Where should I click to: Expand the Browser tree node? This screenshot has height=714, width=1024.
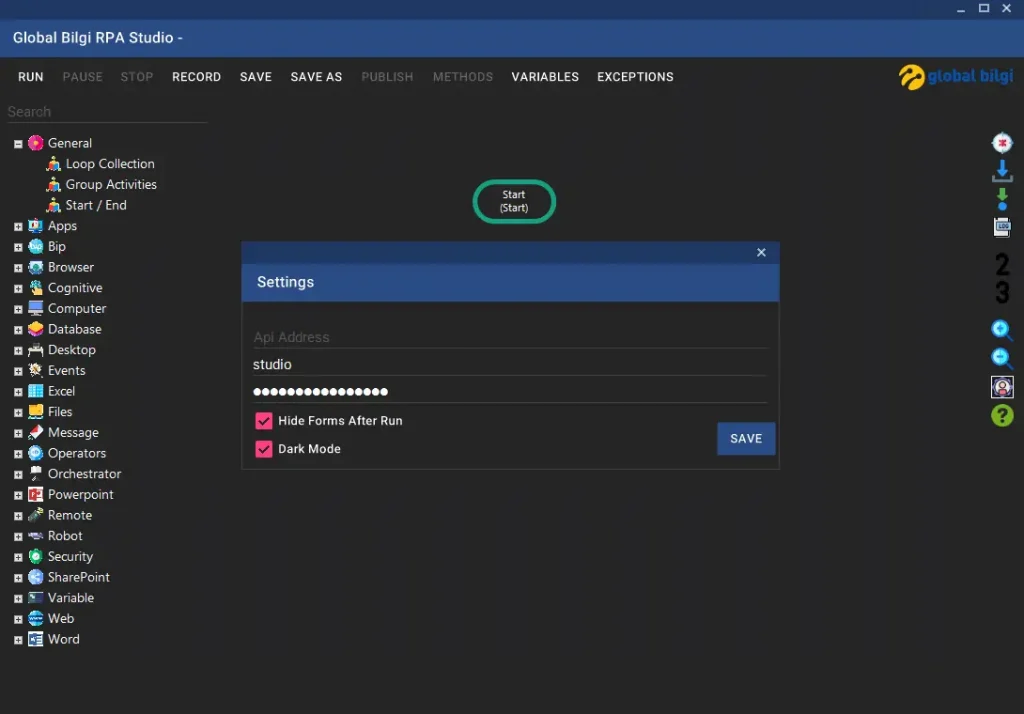pos(18,268)
